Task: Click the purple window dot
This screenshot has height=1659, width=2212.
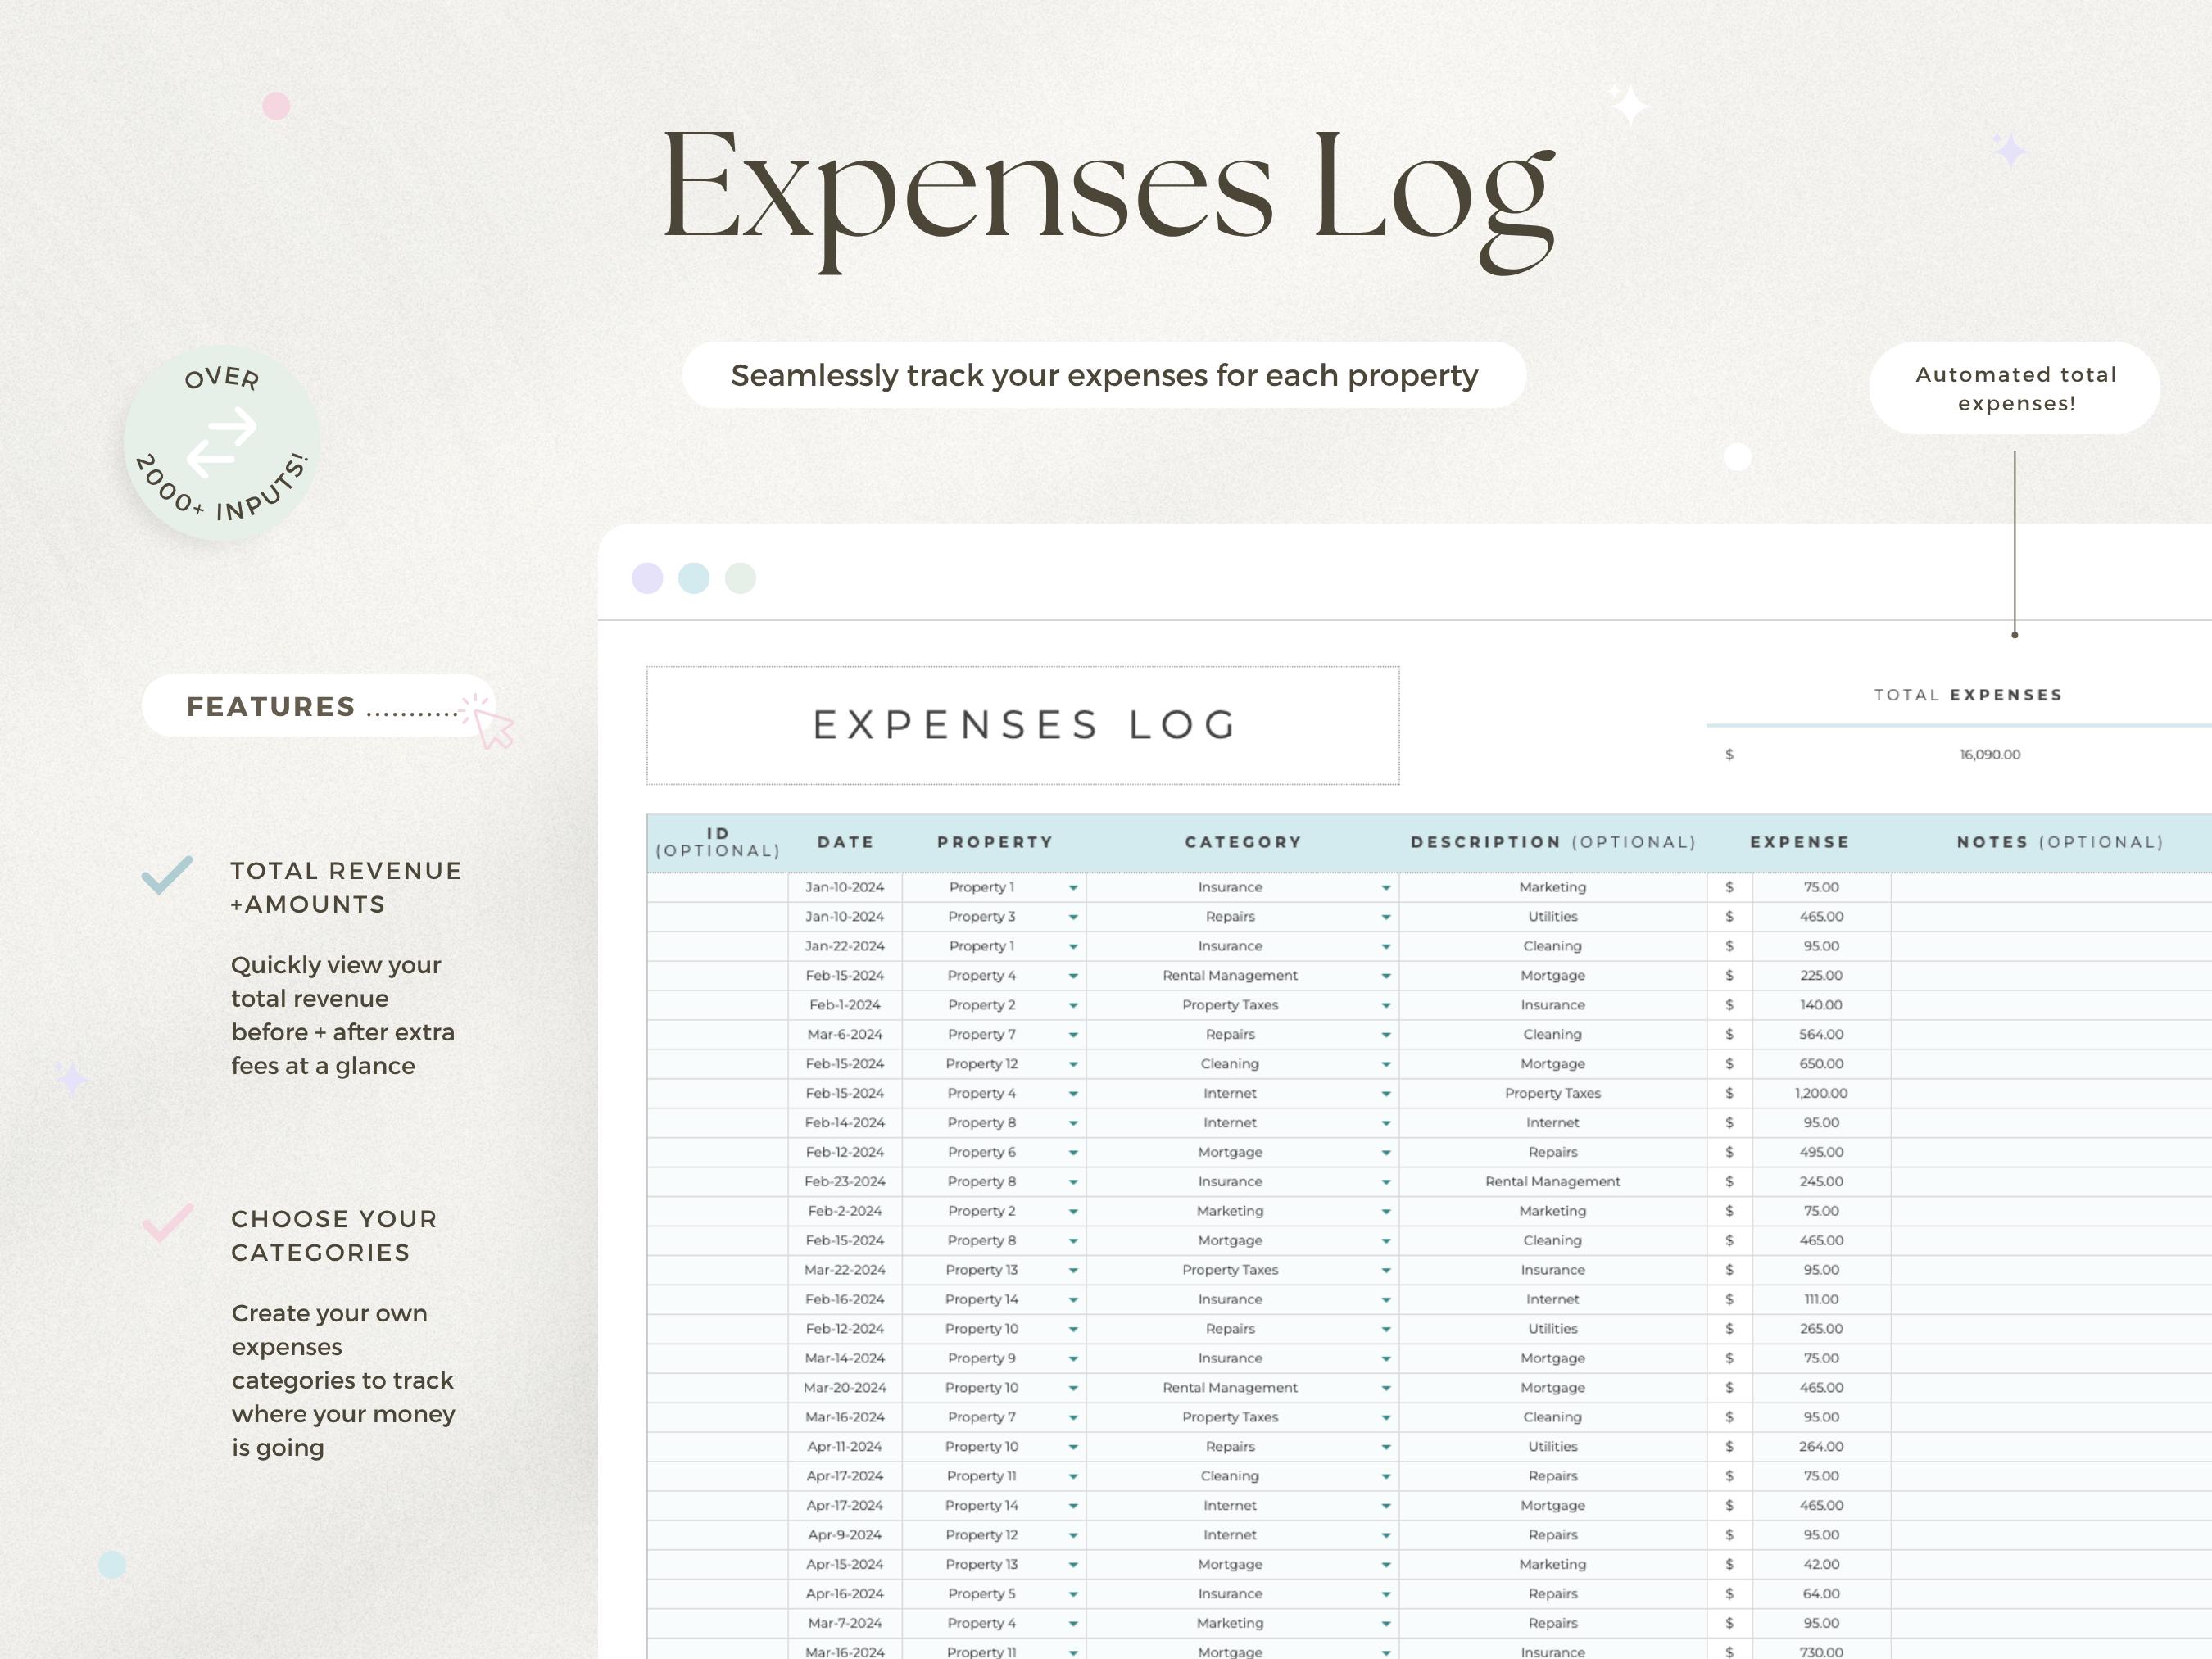Action: [647, 578]
